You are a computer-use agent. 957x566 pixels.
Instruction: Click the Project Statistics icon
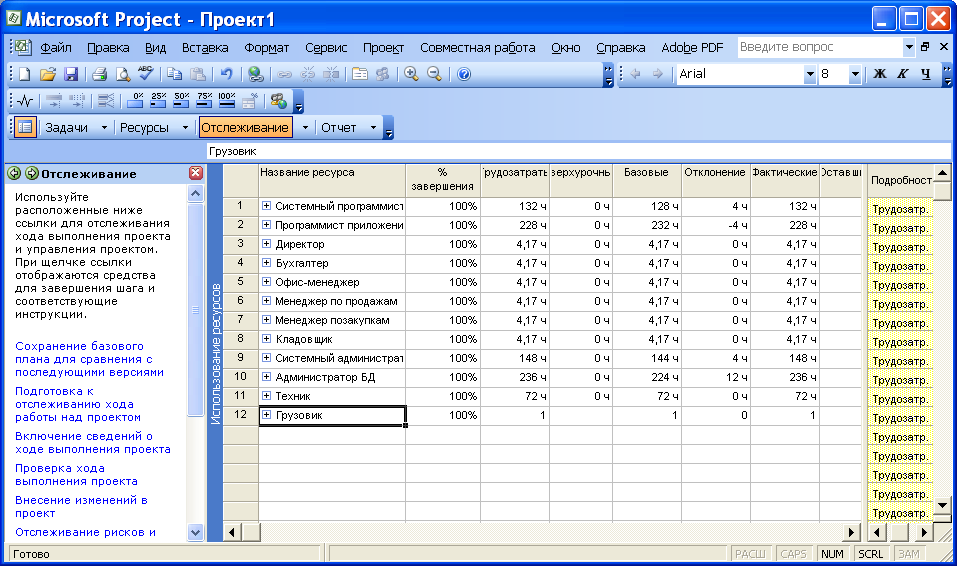25,101
